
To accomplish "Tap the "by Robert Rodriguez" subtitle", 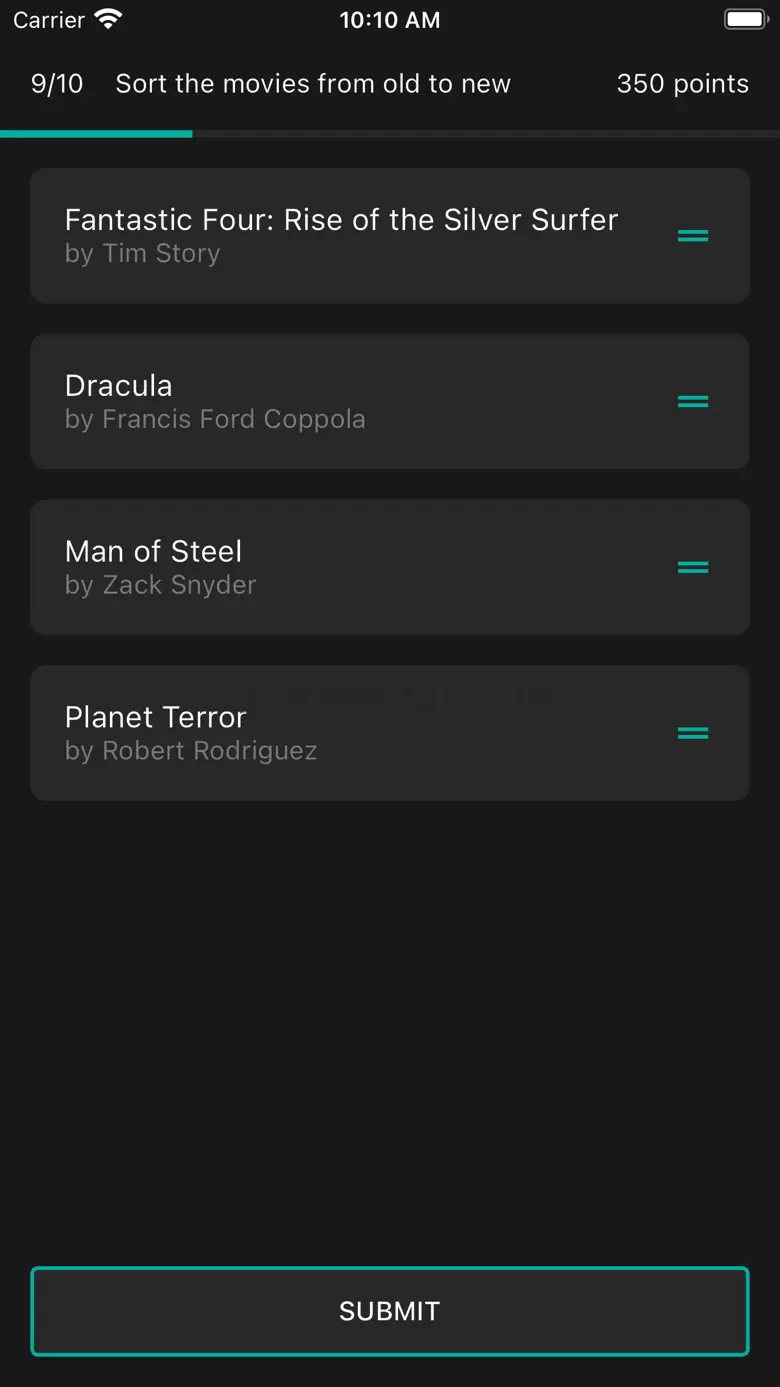I will point(191,751).
